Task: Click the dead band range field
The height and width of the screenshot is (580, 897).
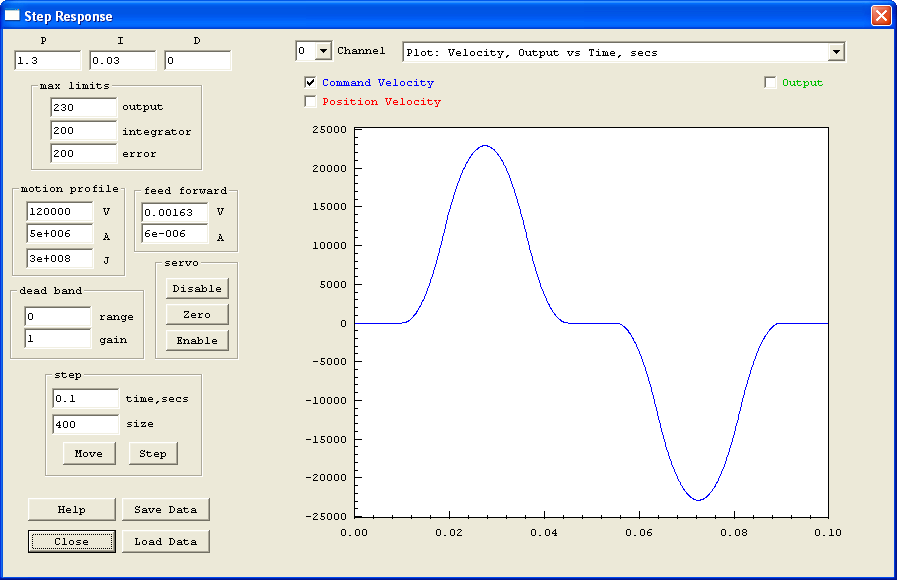Action: click(57, 316)
